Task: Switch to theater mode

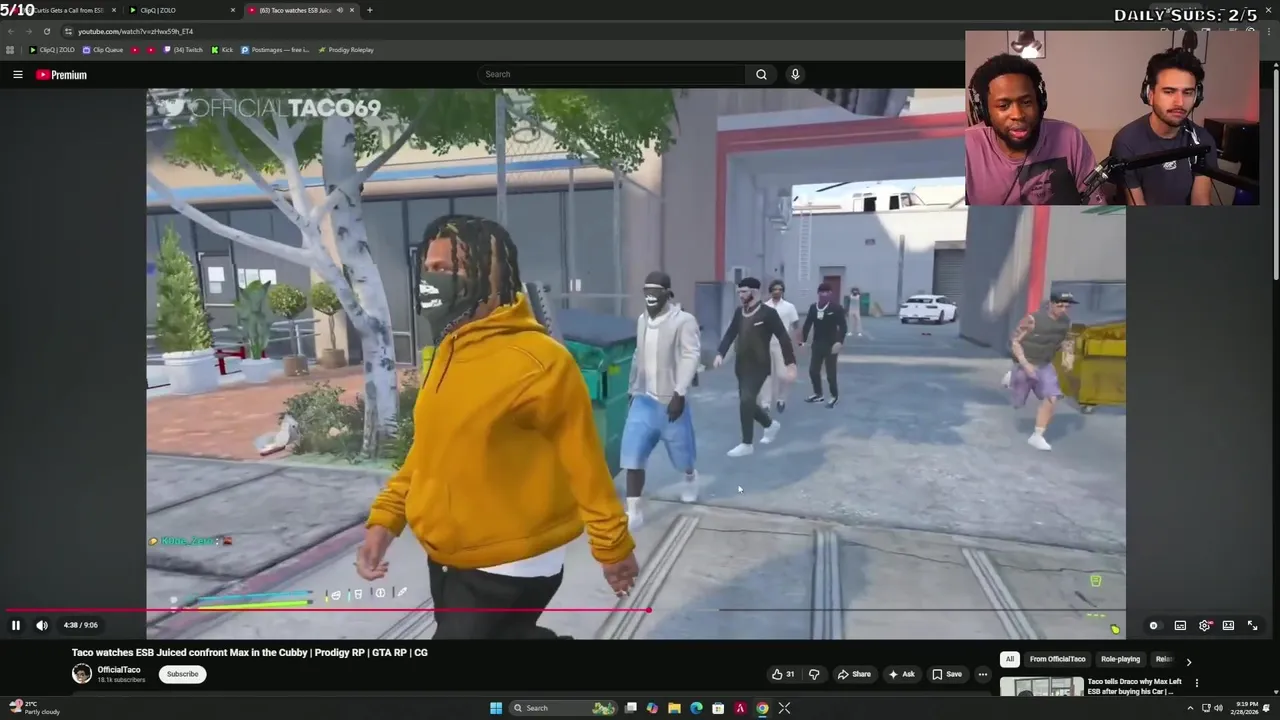Action: pos(1228,626)
